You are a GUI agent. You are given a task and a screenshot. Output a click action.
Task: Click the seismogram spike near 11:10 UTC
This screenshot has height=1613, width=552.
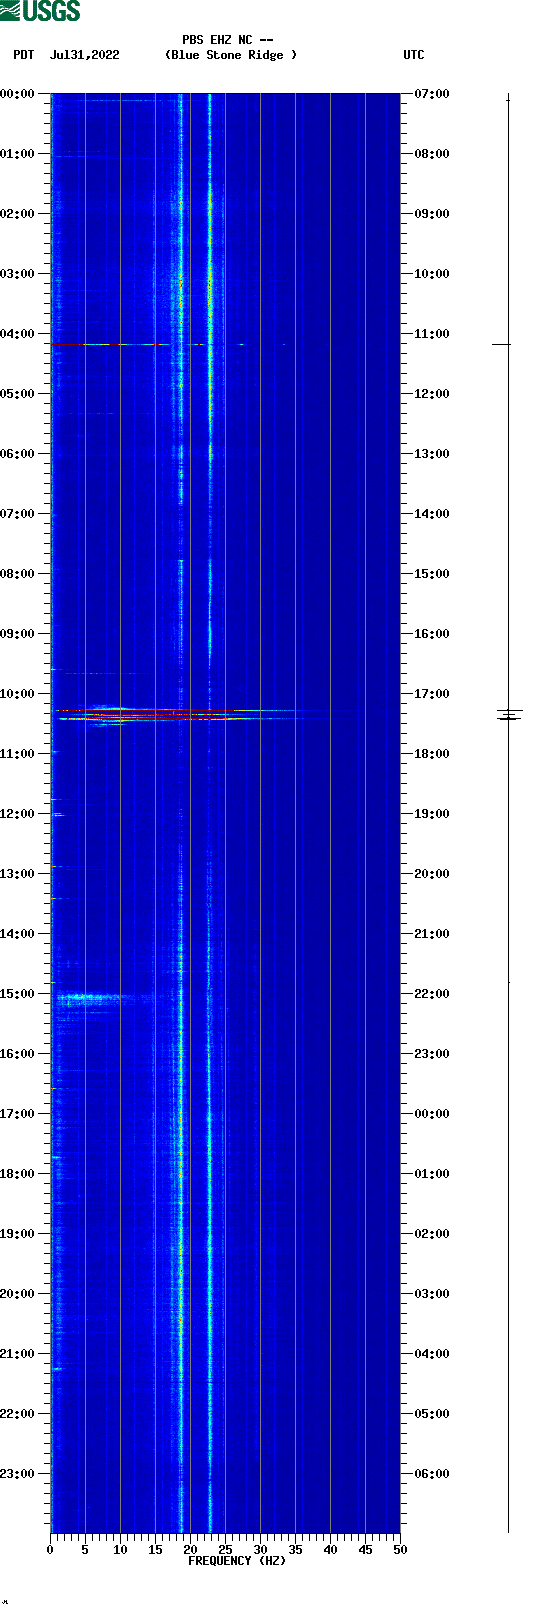click(501, 344)
